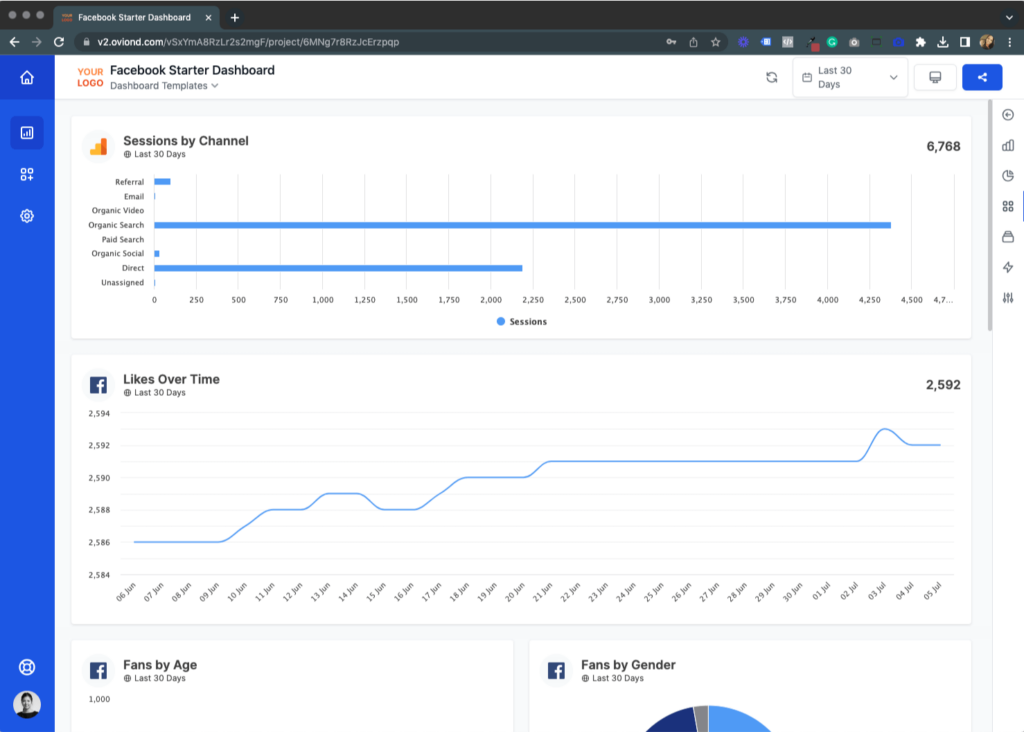Open the dashboards icon in the blue sidebar
This screenshot has width=1024, height=732.
[27, 133]
